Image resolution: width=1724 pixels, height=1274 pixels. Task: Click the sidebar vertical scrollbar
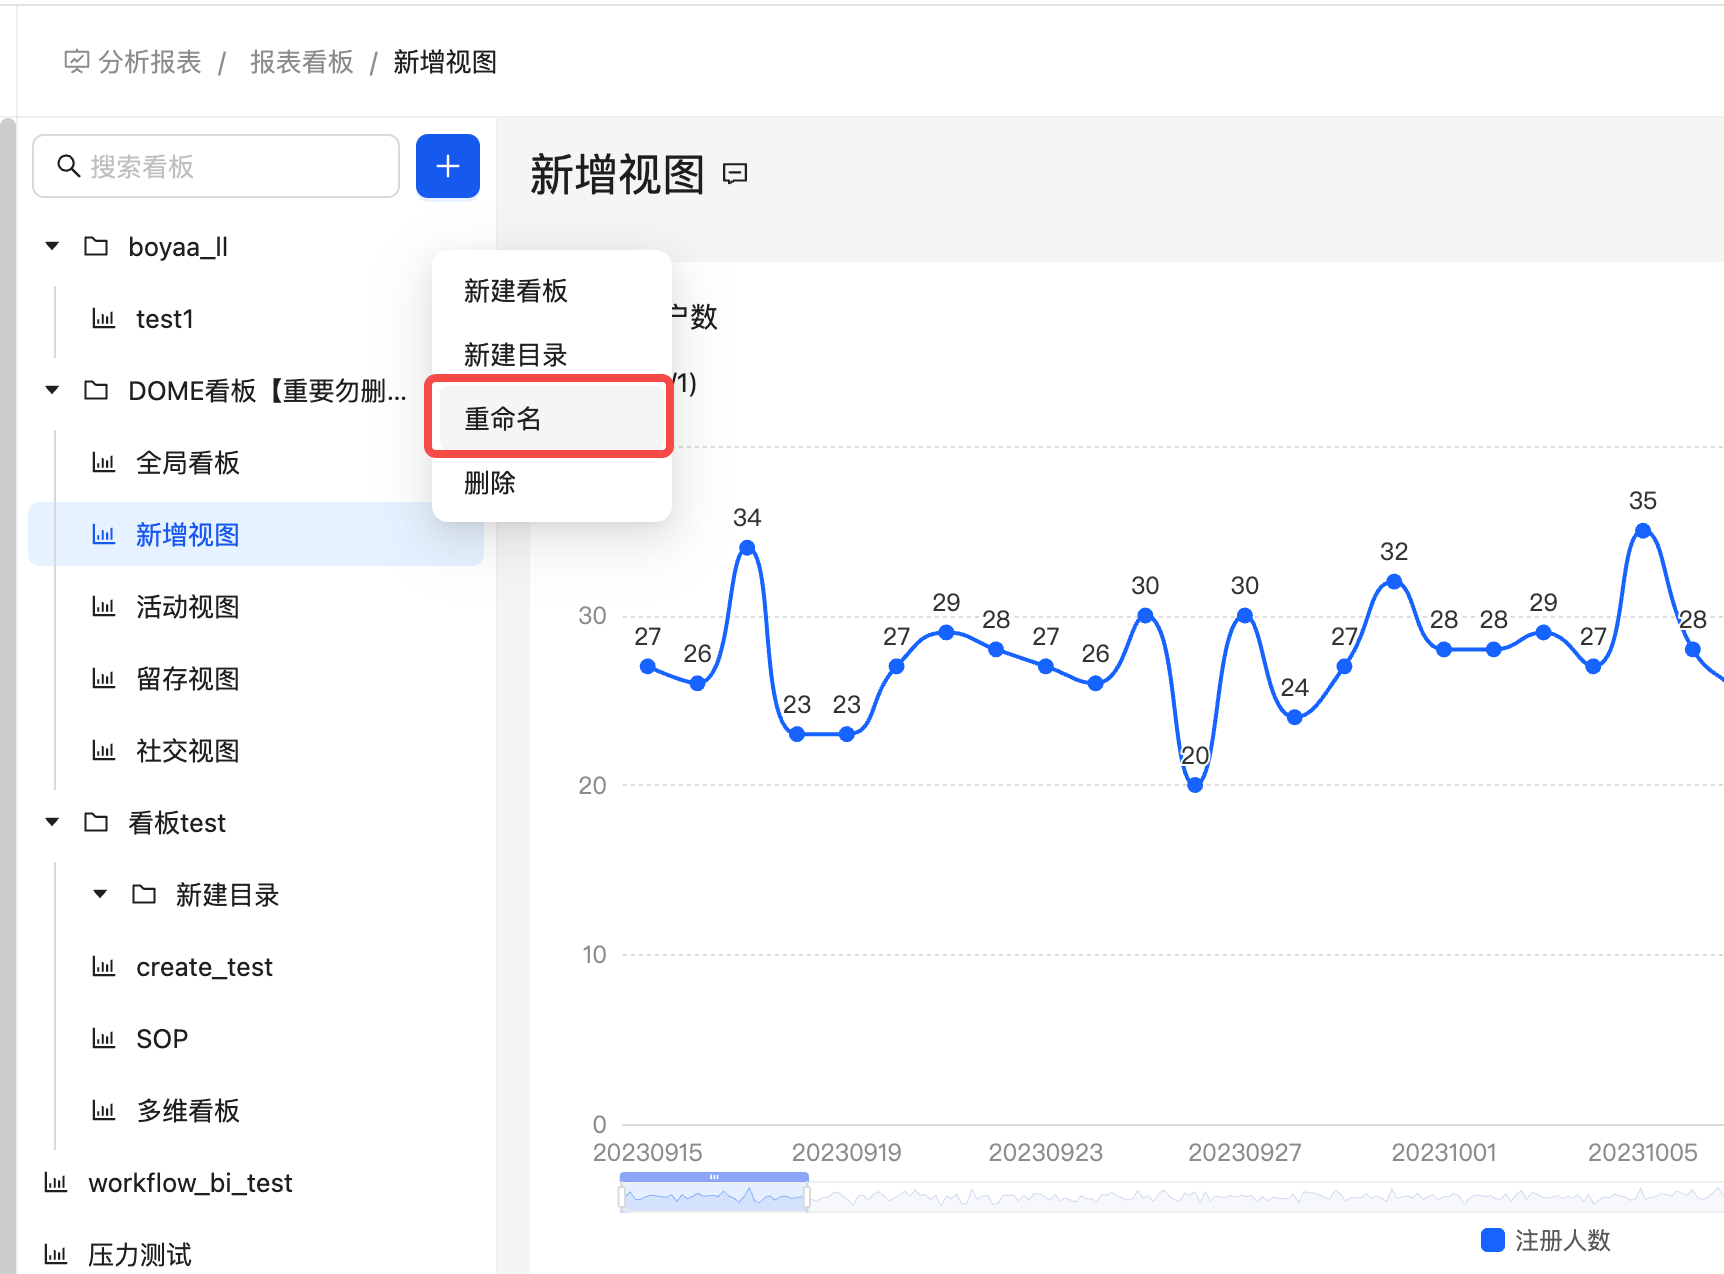8,696
